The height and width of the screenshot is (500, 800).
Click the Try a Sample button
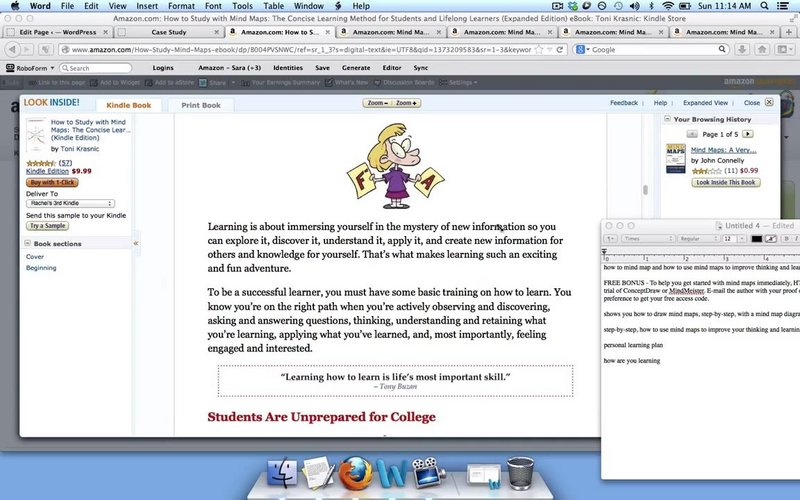(x=47, y=226)
